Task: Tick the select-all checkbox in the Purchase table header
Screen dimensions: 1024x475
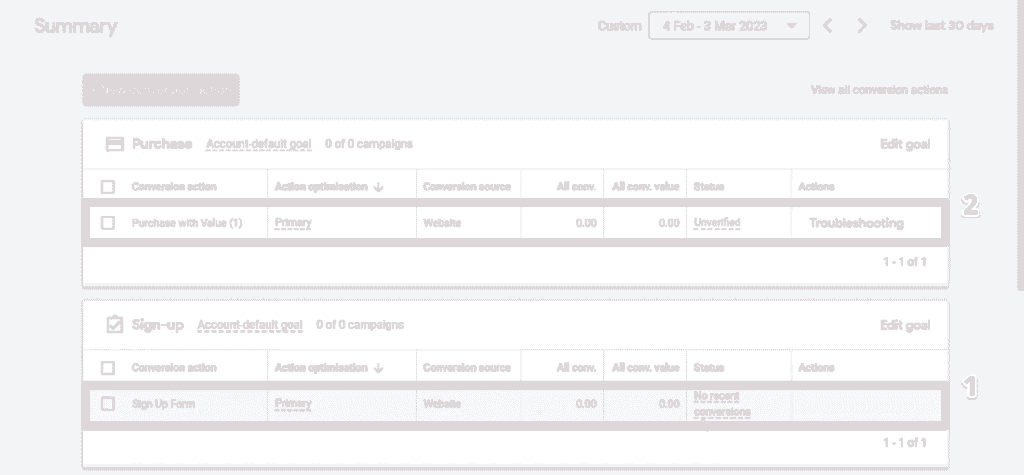Action: click(108, 187)
